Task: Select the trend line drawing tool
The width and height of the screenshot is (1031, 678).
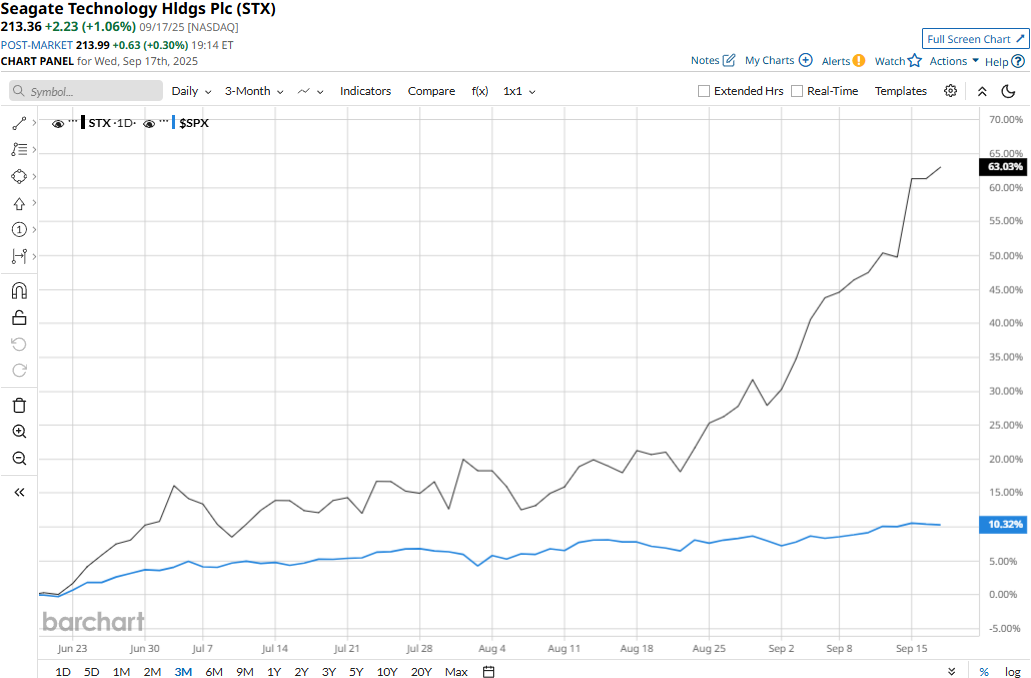Action: pyautogui.click(x=19, y=123)
